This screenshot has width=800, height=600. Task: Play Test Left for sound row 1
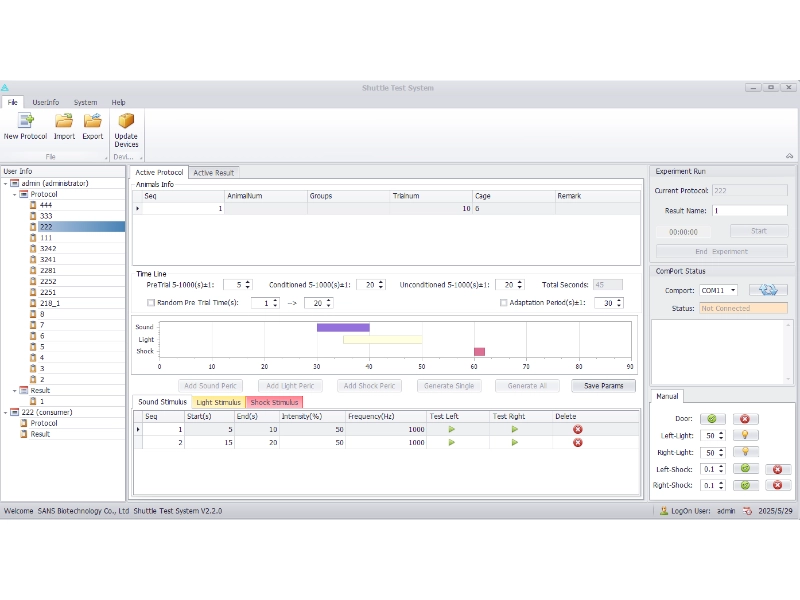452,429
